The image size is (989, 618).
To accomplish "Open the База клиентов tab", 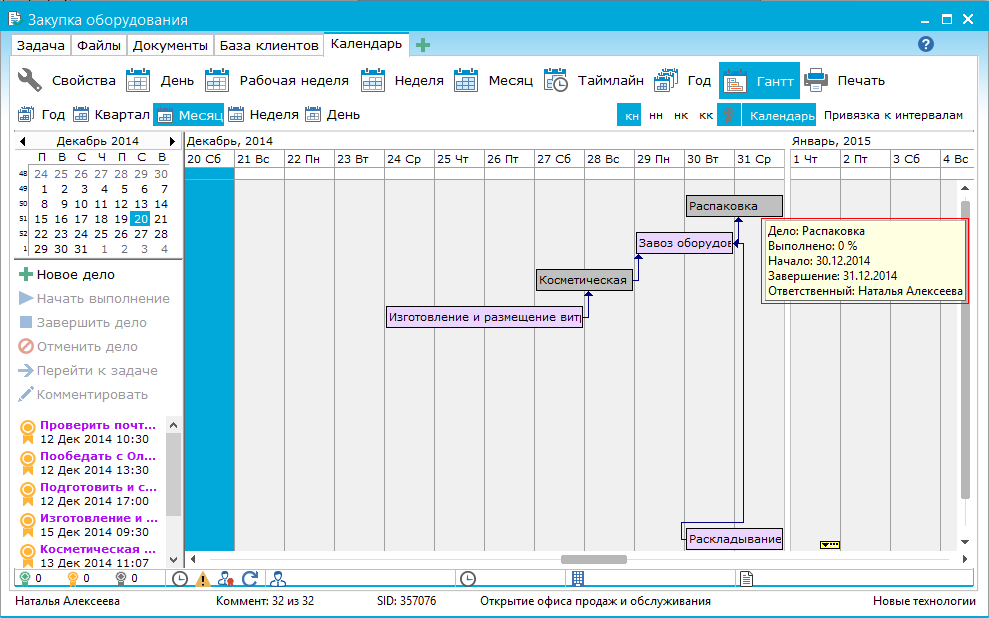I will [269, 45].
